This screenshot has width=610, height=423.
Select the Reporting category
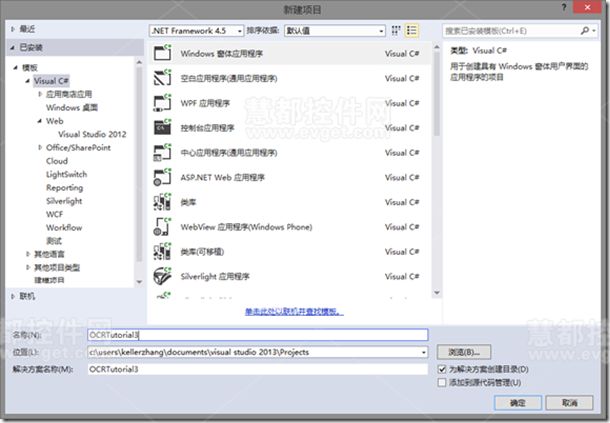65,188
